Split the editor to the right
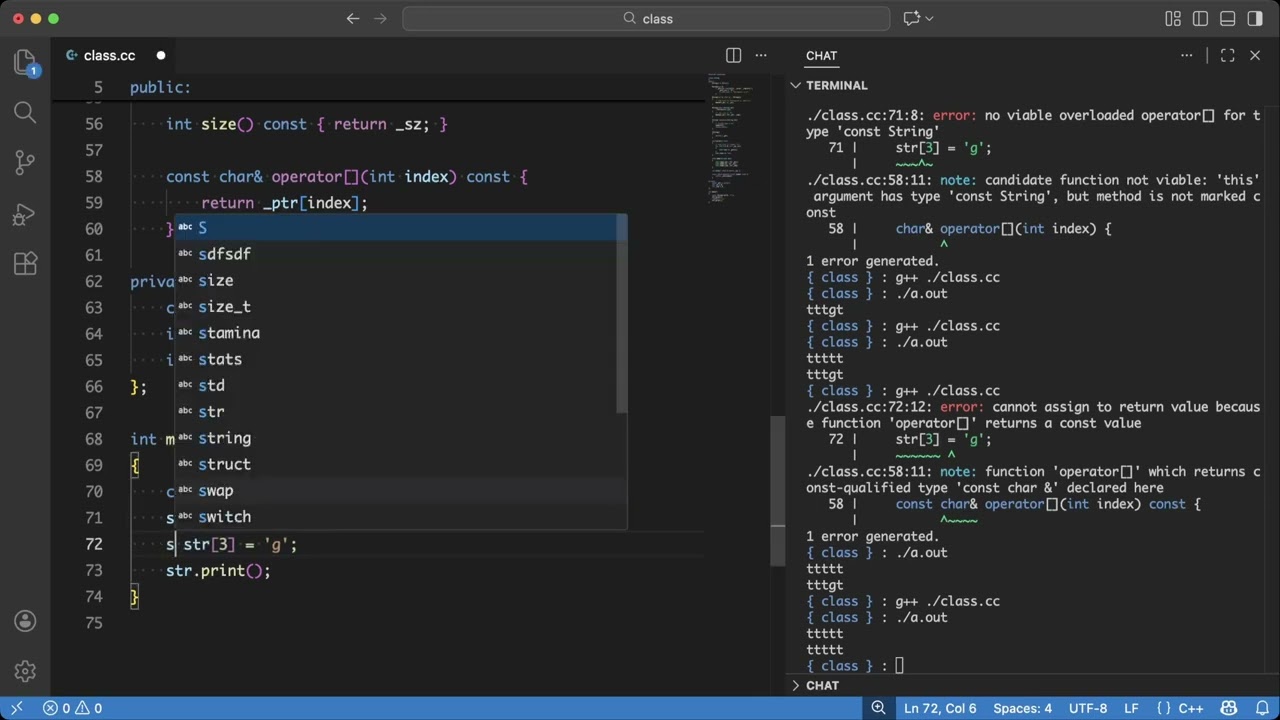 tap(733, 56)
